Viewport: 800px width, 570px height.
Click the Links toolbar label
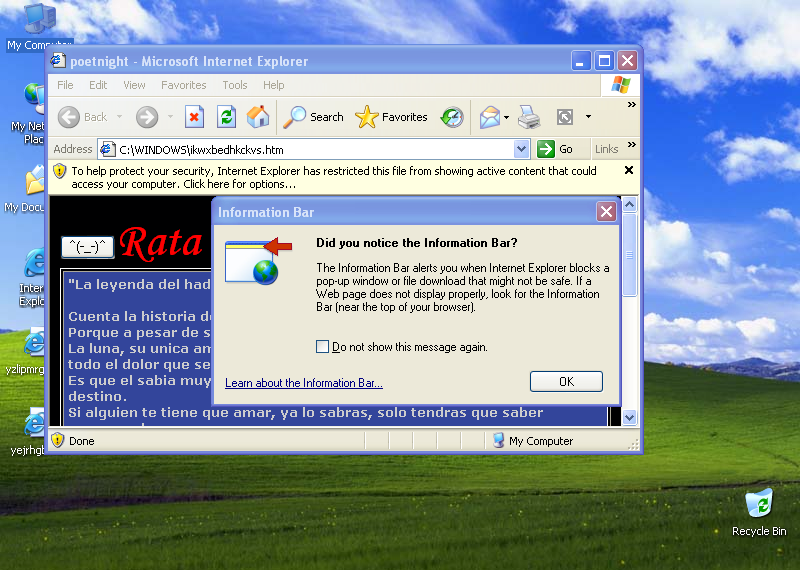(x=606, y=149)
